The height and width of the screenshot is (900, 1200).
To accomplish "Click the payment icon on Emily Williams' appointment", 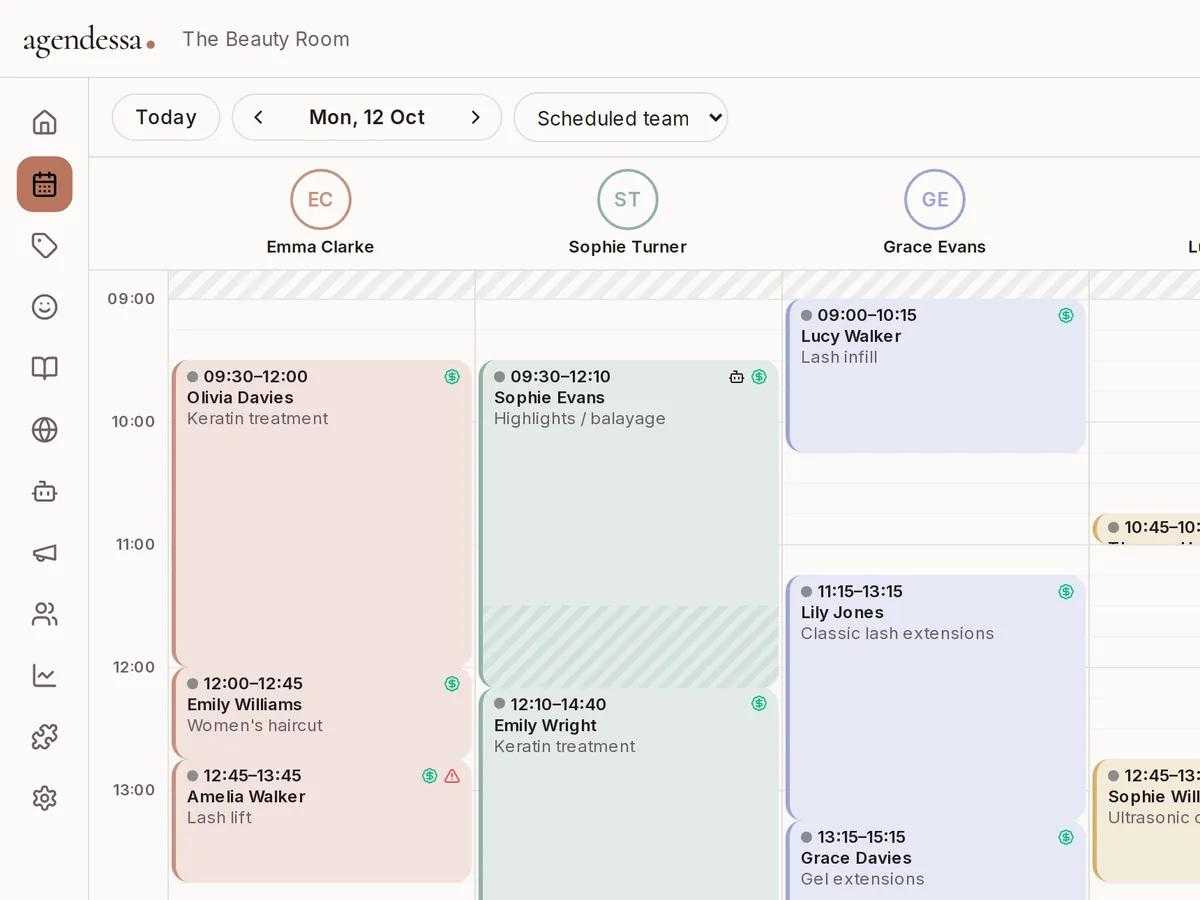I will pos(452,684).
